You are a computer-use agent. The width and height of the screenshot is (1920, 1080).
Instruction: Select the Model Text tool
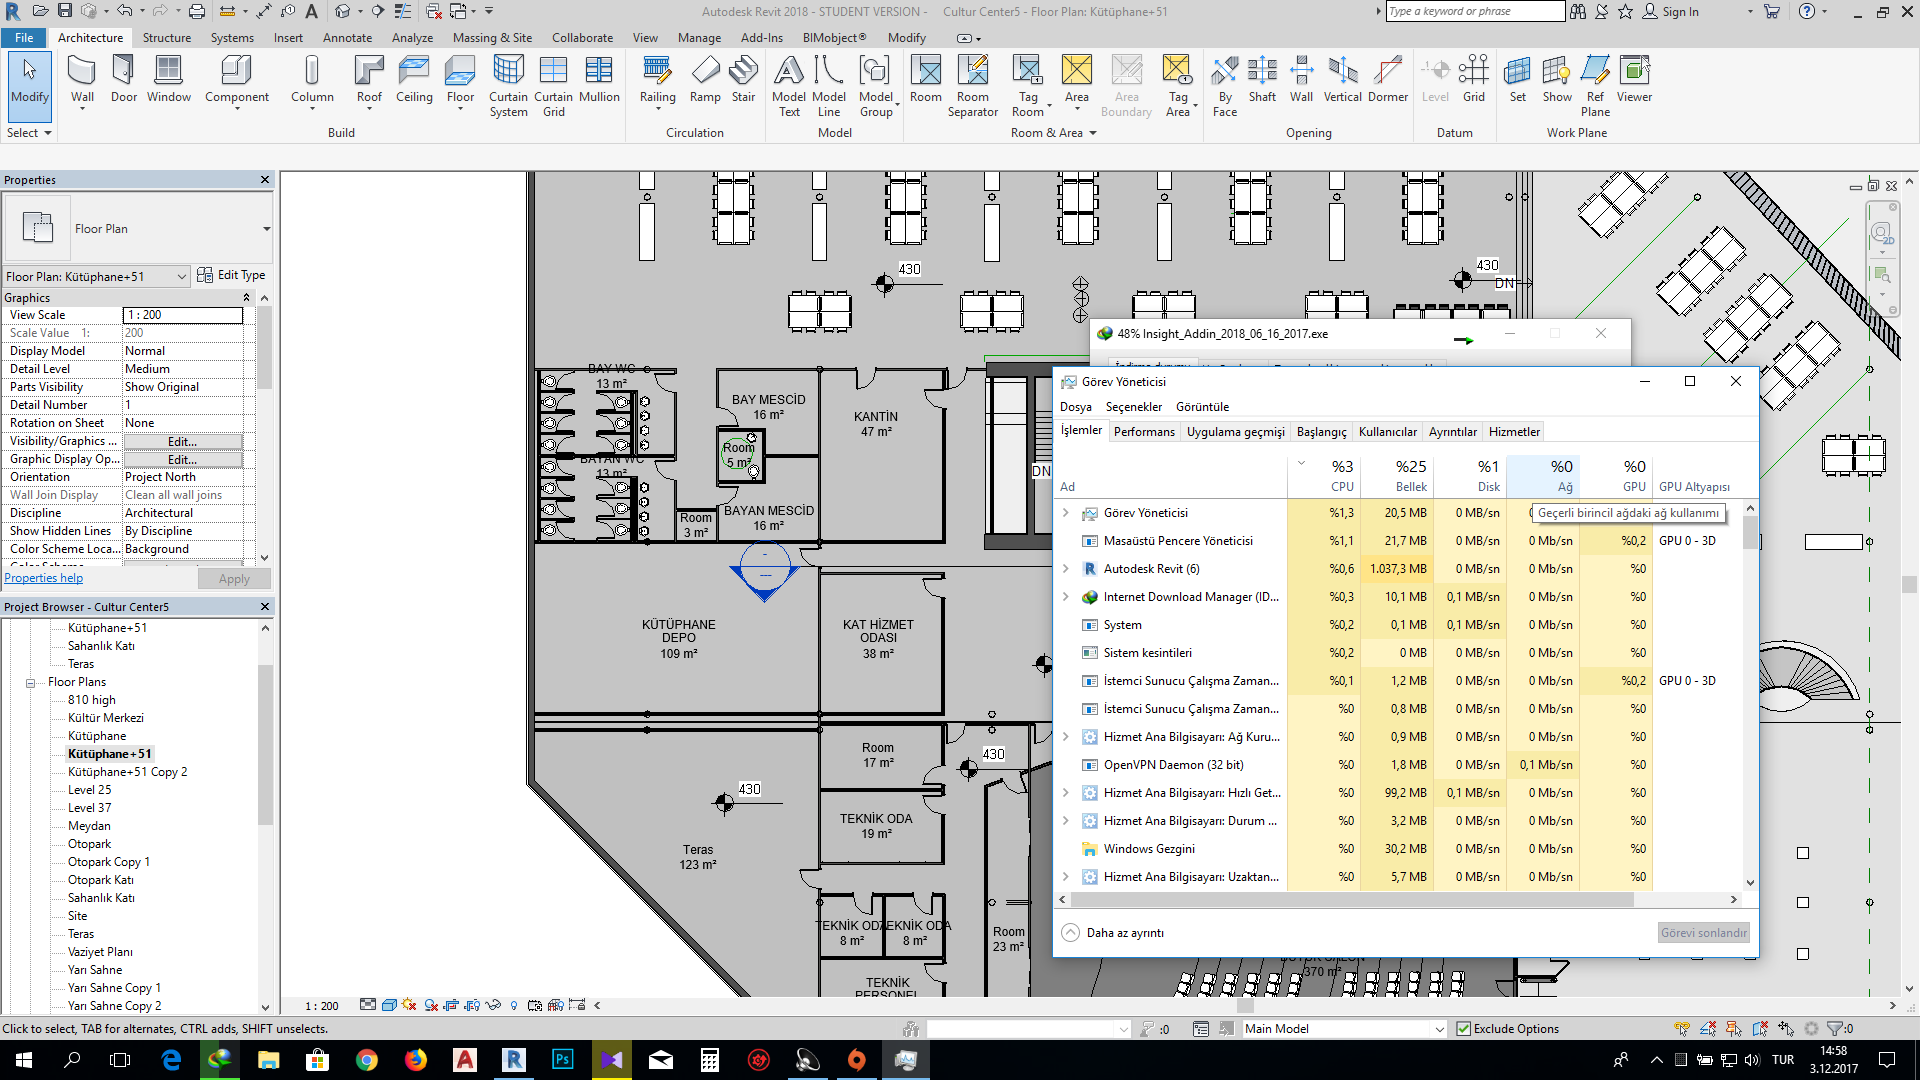[789, 86]
